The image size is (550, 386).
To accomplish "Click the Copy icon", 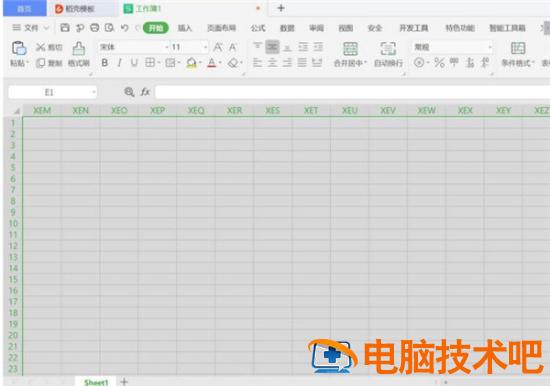I will [40, 63].
